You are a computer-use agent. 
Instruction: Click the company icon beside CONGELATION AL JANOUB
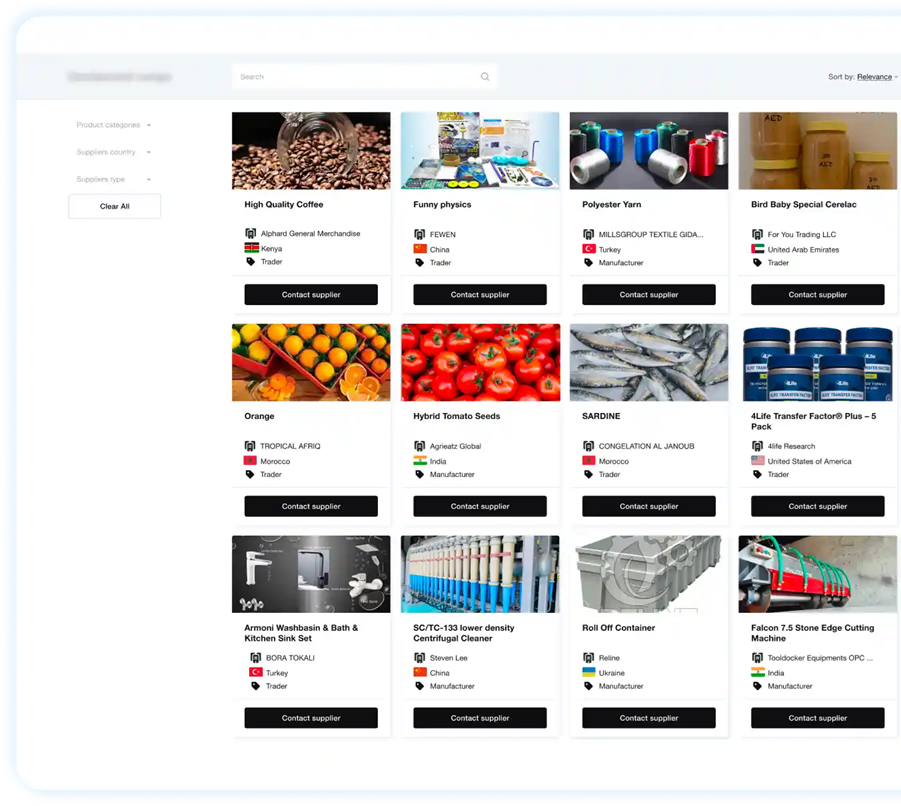(x=589, y=446)
